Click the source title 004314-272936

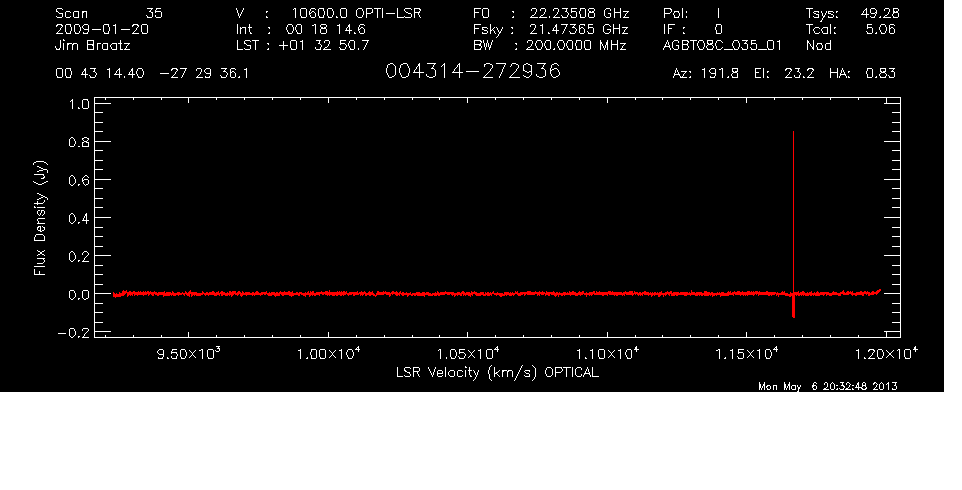tap(472, 71)
